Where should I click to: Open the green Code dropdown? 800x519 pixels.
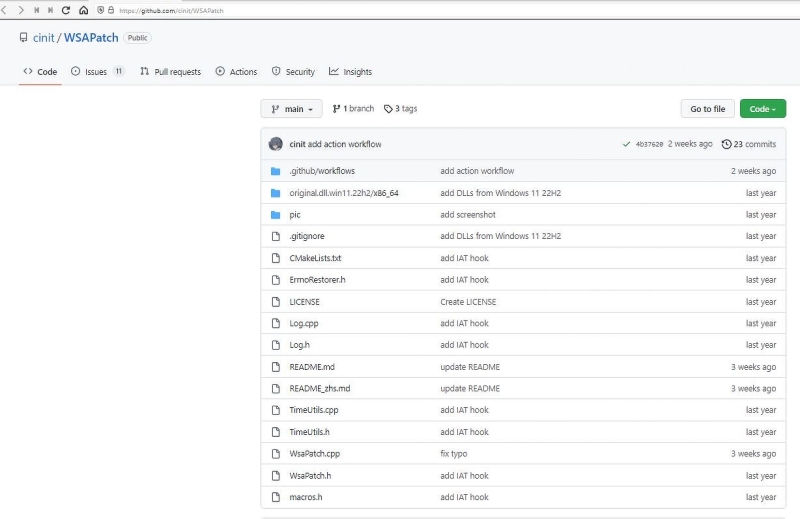(762, 109)
